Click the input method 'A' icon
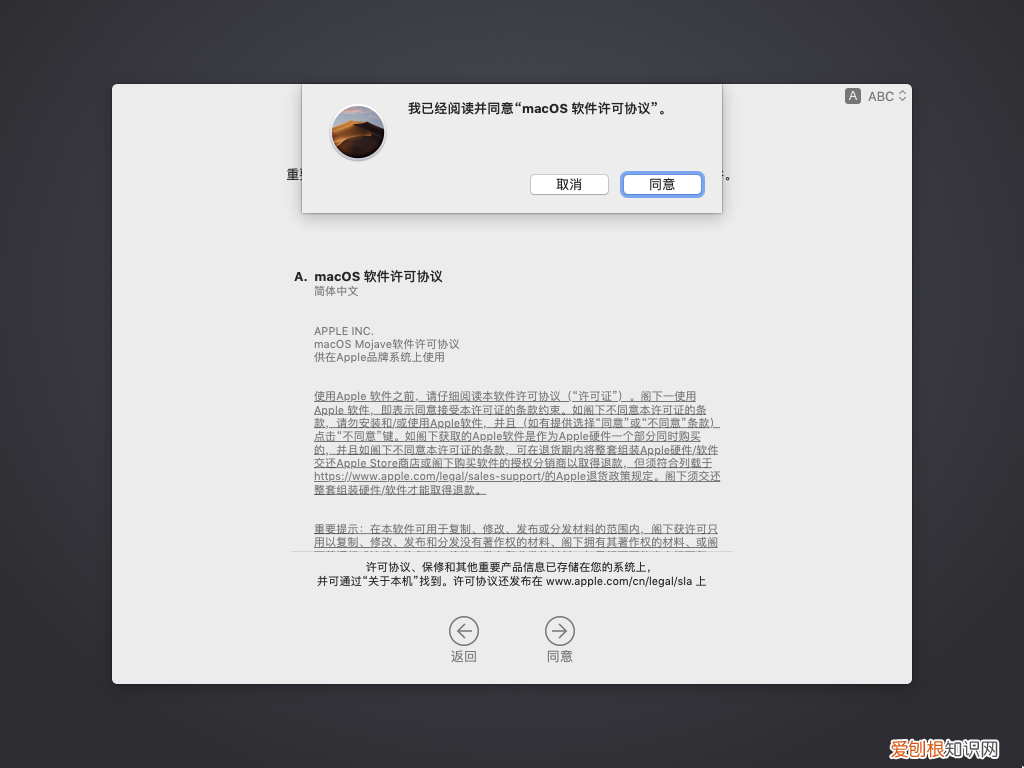 [852, 96]
